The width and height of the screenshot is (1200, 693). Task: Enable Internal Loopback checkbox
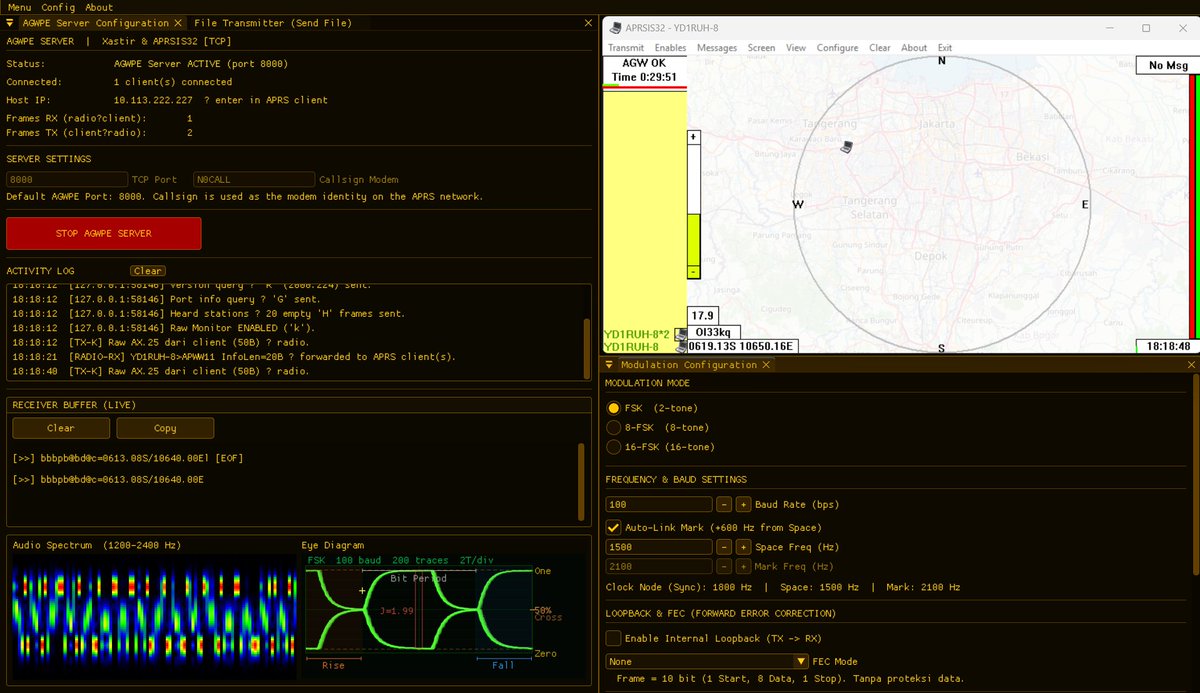[614, 638]
